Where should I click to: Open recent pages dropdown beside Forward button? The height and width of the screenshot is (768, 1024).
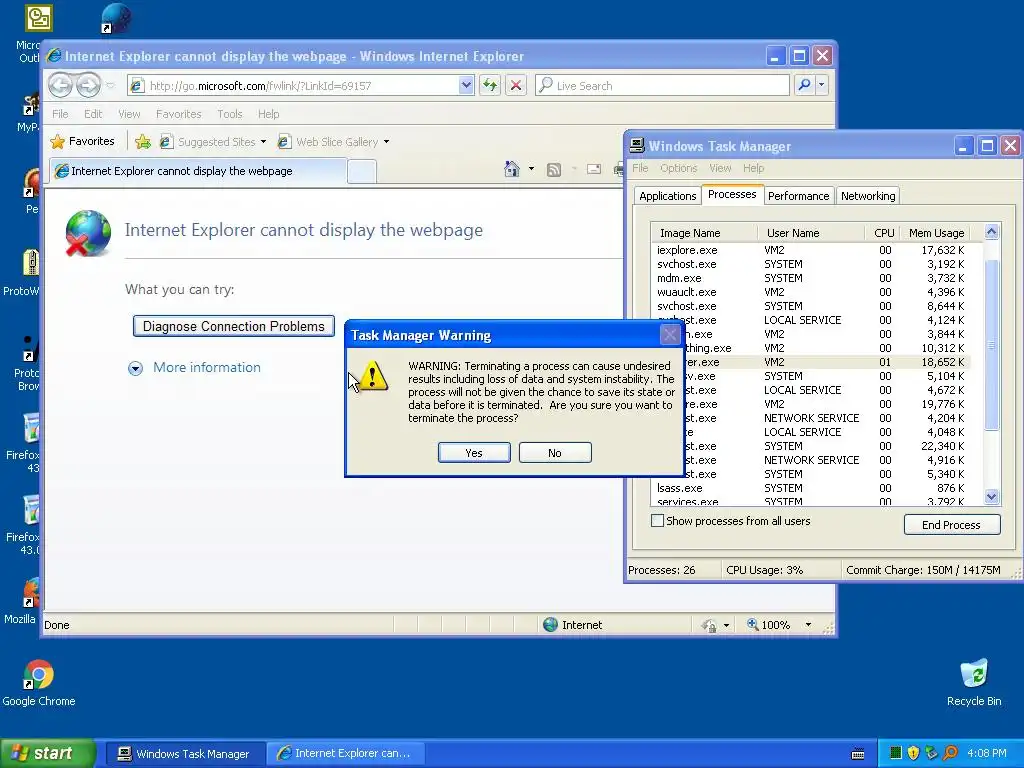[x=110, y=86]
